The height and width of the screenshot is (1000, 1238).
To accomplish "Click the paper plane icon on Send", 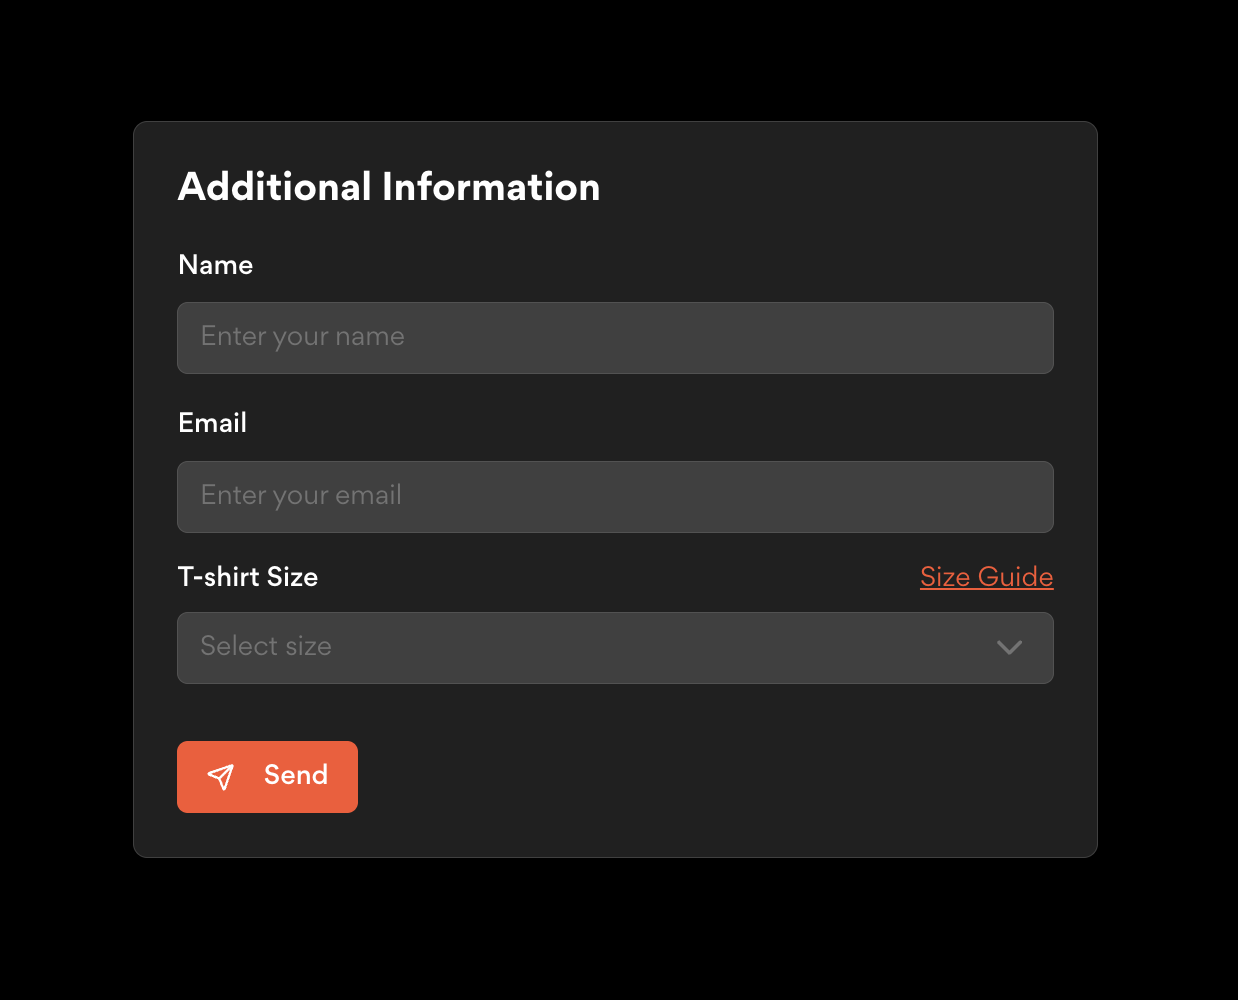I will tap(221, 777).
